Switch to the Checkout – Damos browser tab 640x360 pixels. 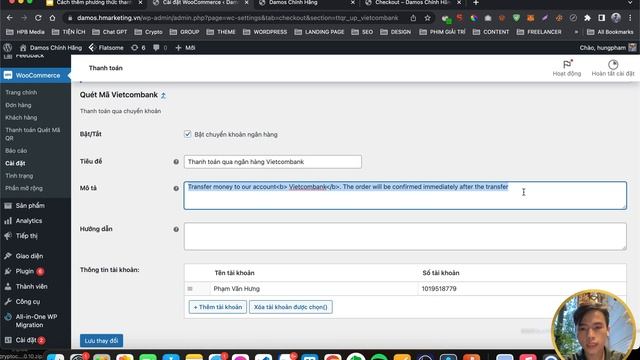413,3
